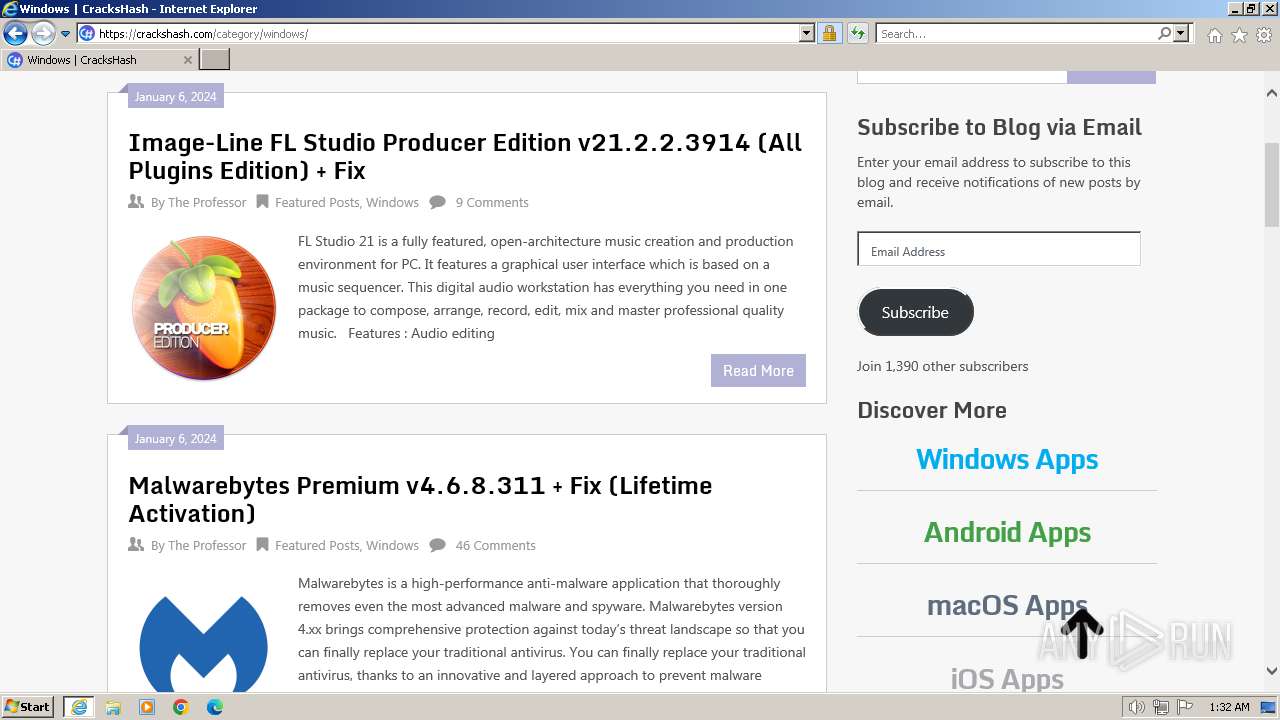This screenshot has height=720, width=1280.
Task: Open the Home page icon
Action: [1214, 35]
